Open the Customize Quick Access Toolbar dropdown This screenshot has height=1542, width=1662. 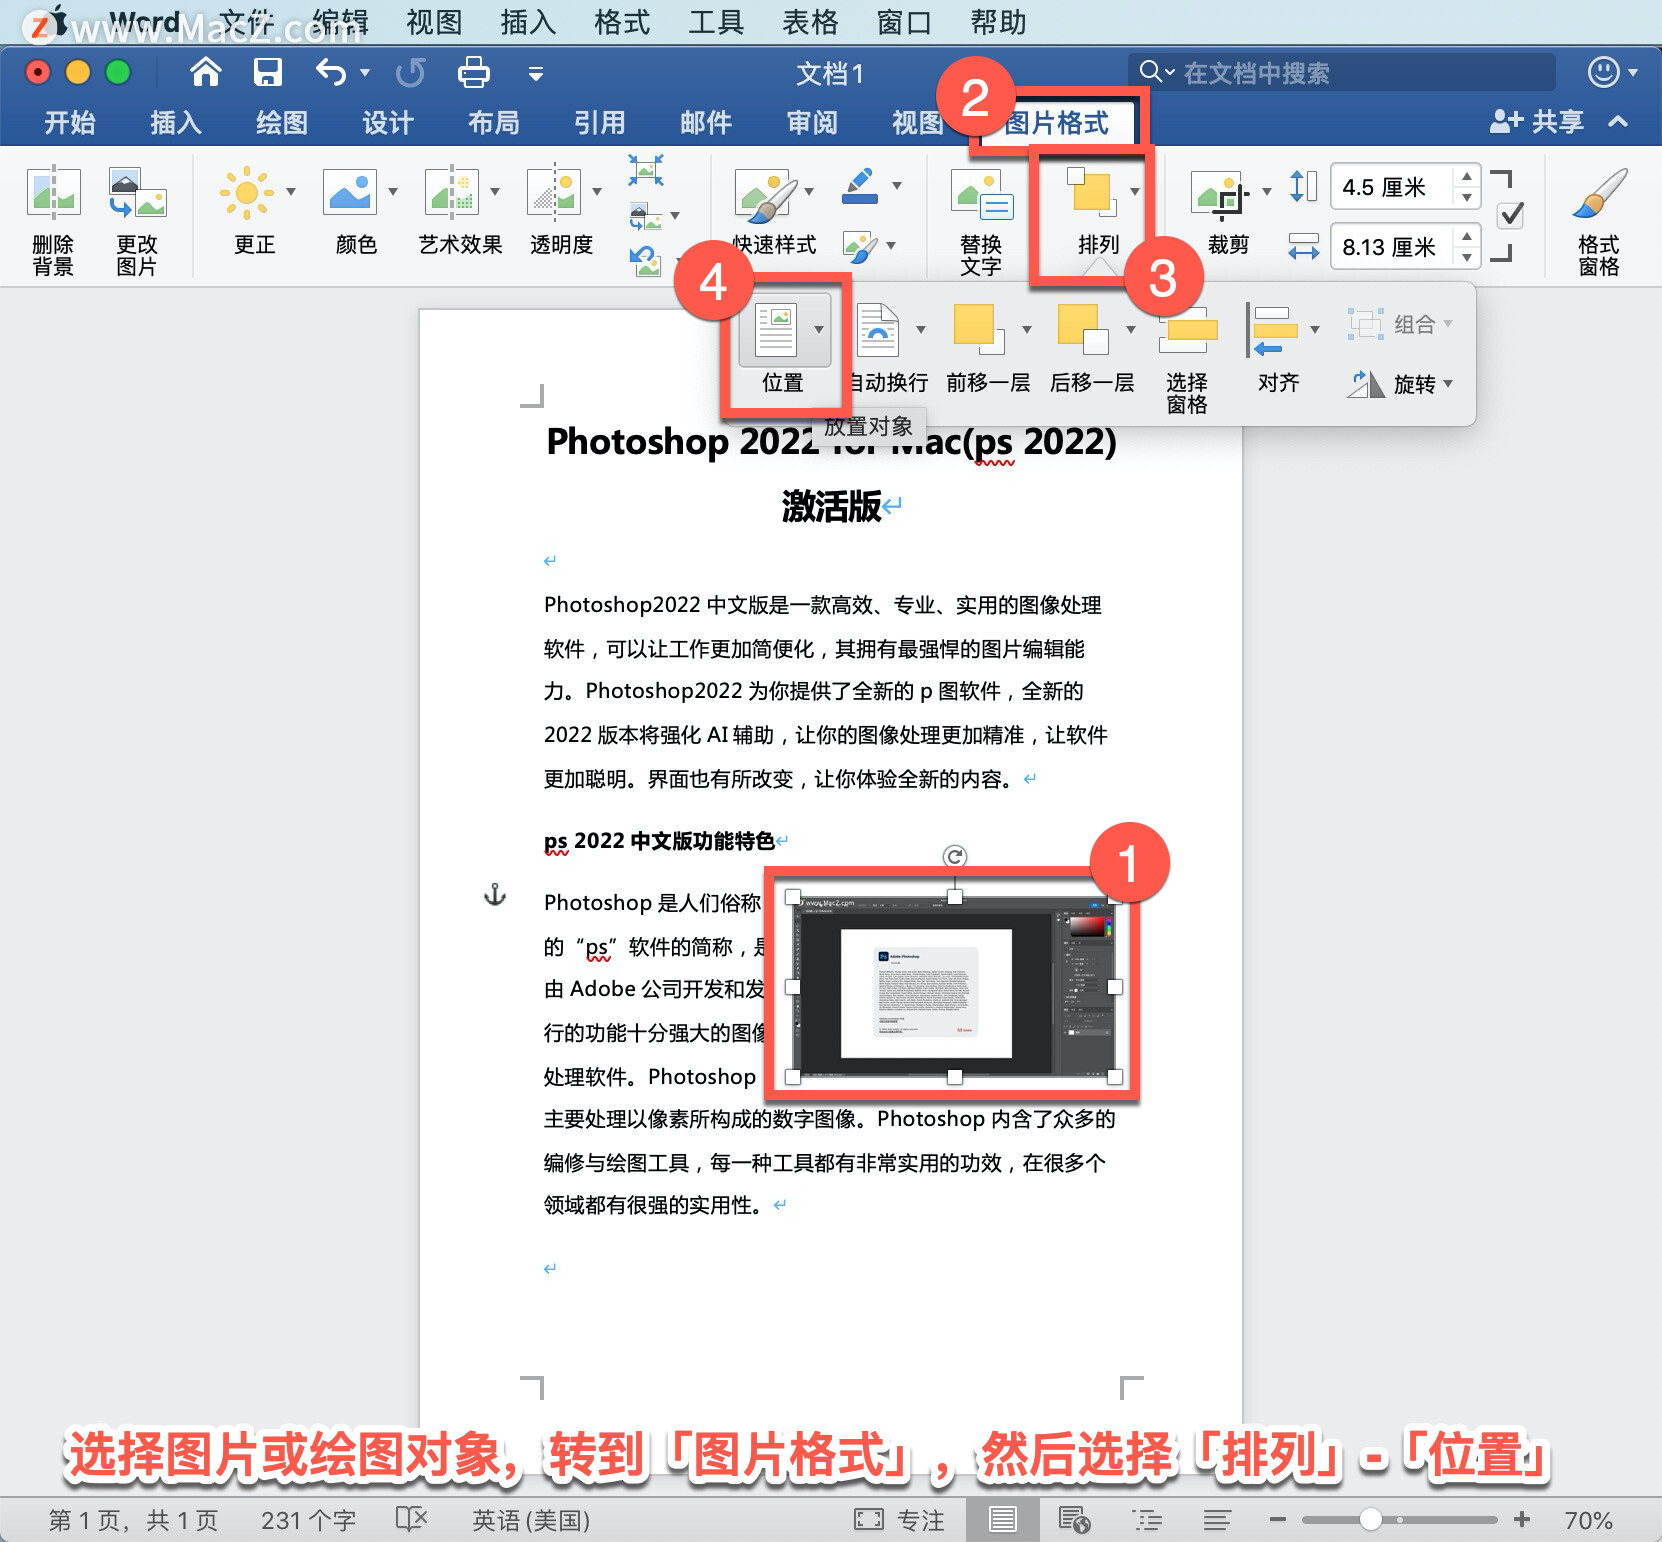(x=536, y=73)
